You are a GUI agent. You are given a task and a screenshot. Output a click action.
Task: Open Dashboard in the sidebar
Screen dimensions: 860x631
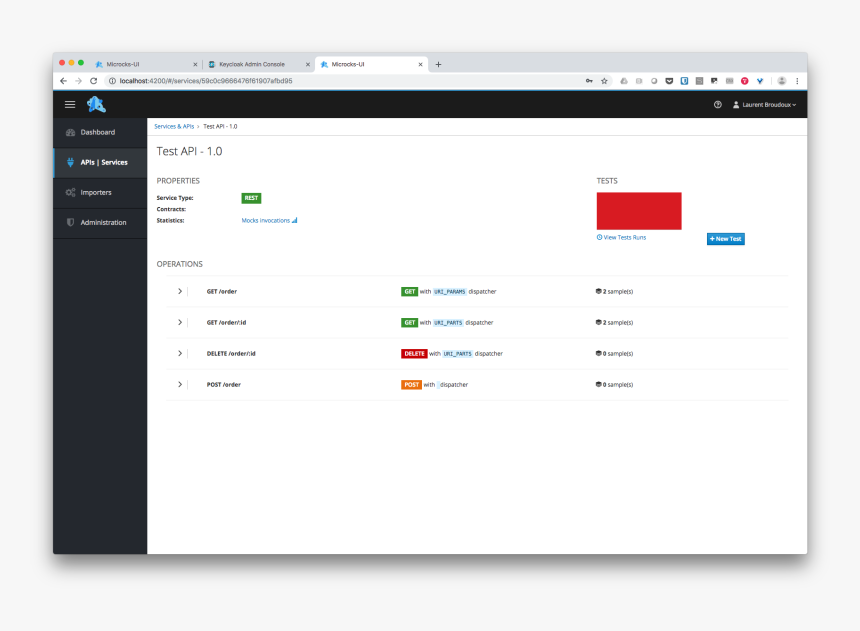97,132
